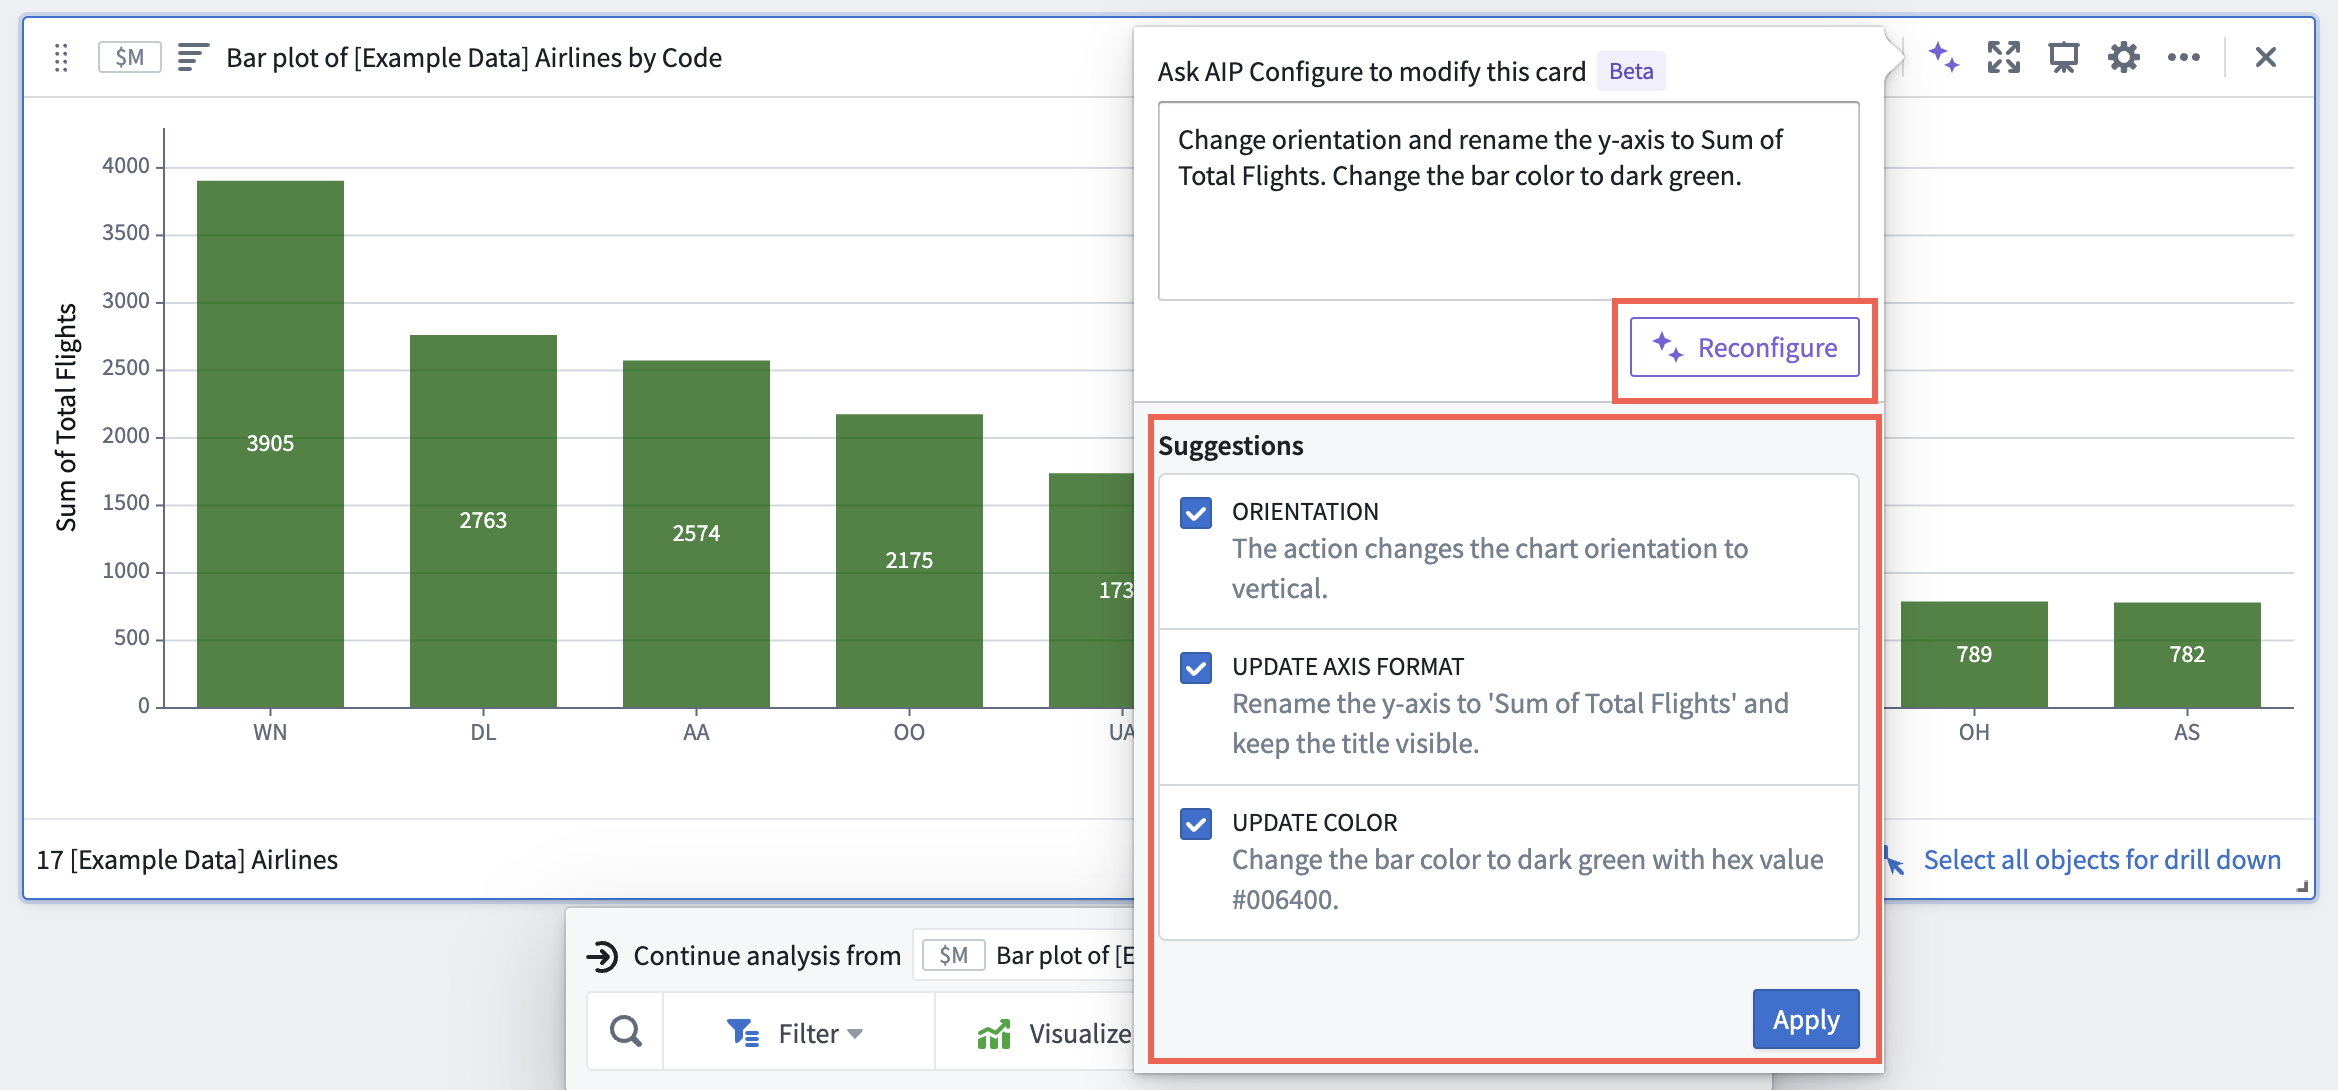Select the WN bar showing 3905
The height and width of the screenshot is (1090, 2338).
[x=270, y=444]
